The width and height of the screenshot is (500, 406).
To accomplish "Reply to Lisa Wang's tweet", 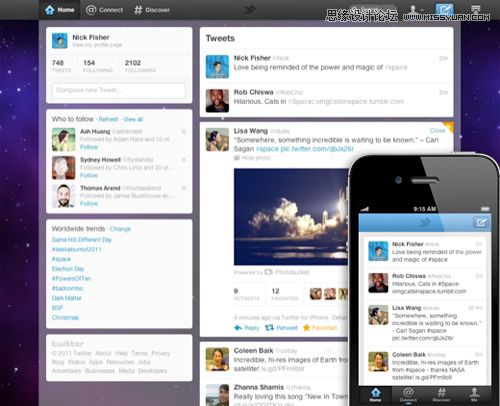I will click(247, 328).
